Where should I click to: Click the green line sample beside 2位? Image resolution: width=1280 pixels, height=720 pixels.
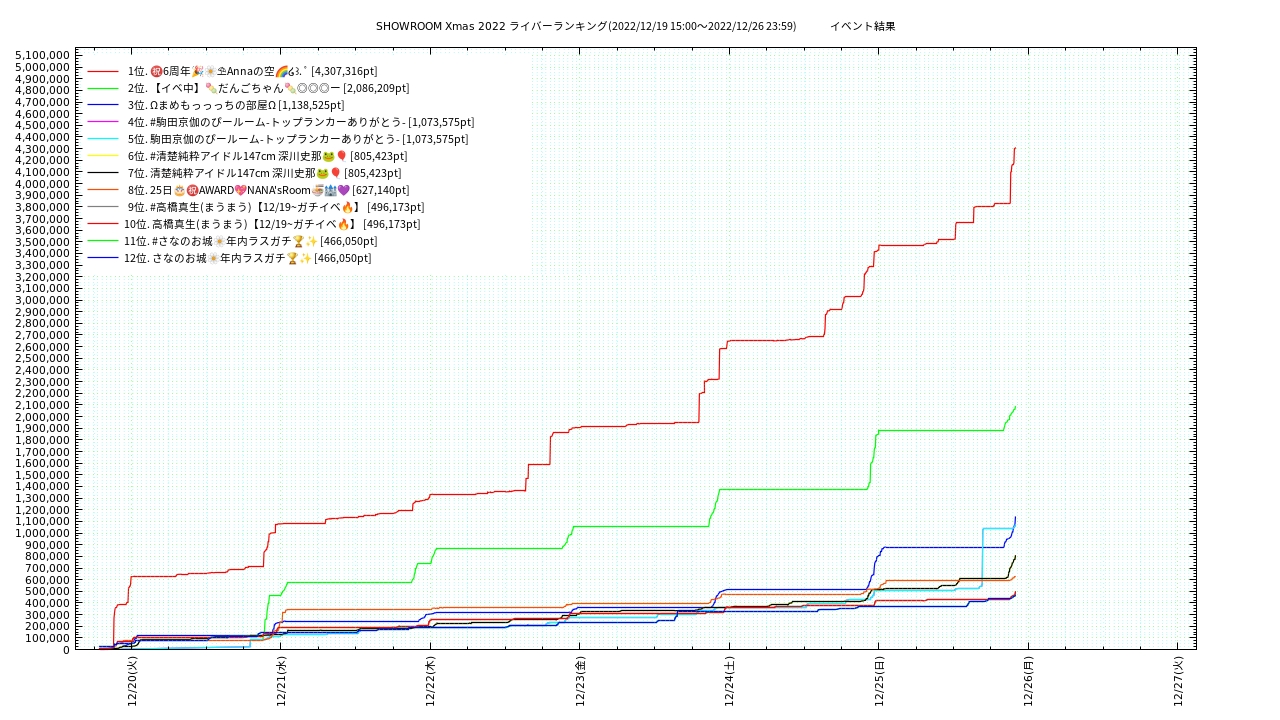[104, 89]
